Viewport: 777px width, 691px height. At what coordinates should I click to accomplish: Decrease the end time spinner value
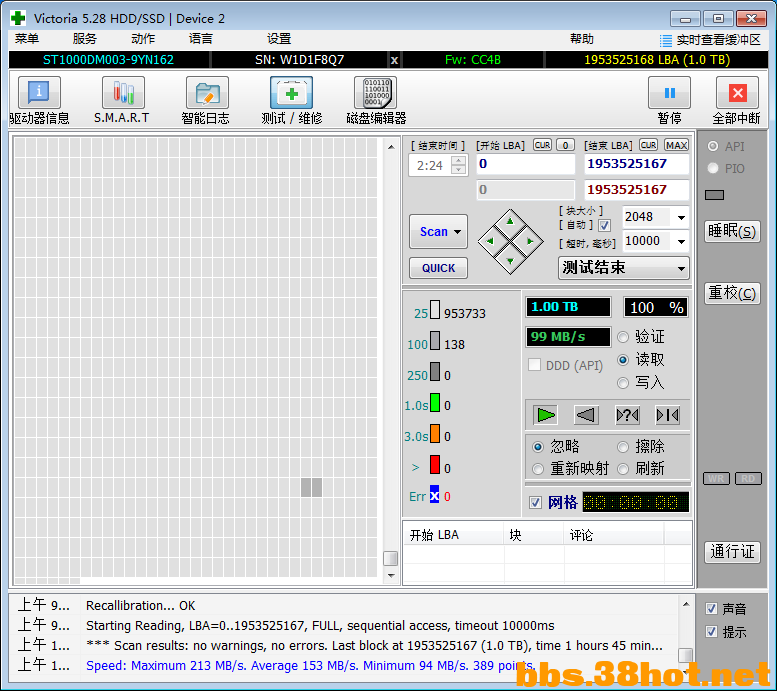(x=459, y=170)
